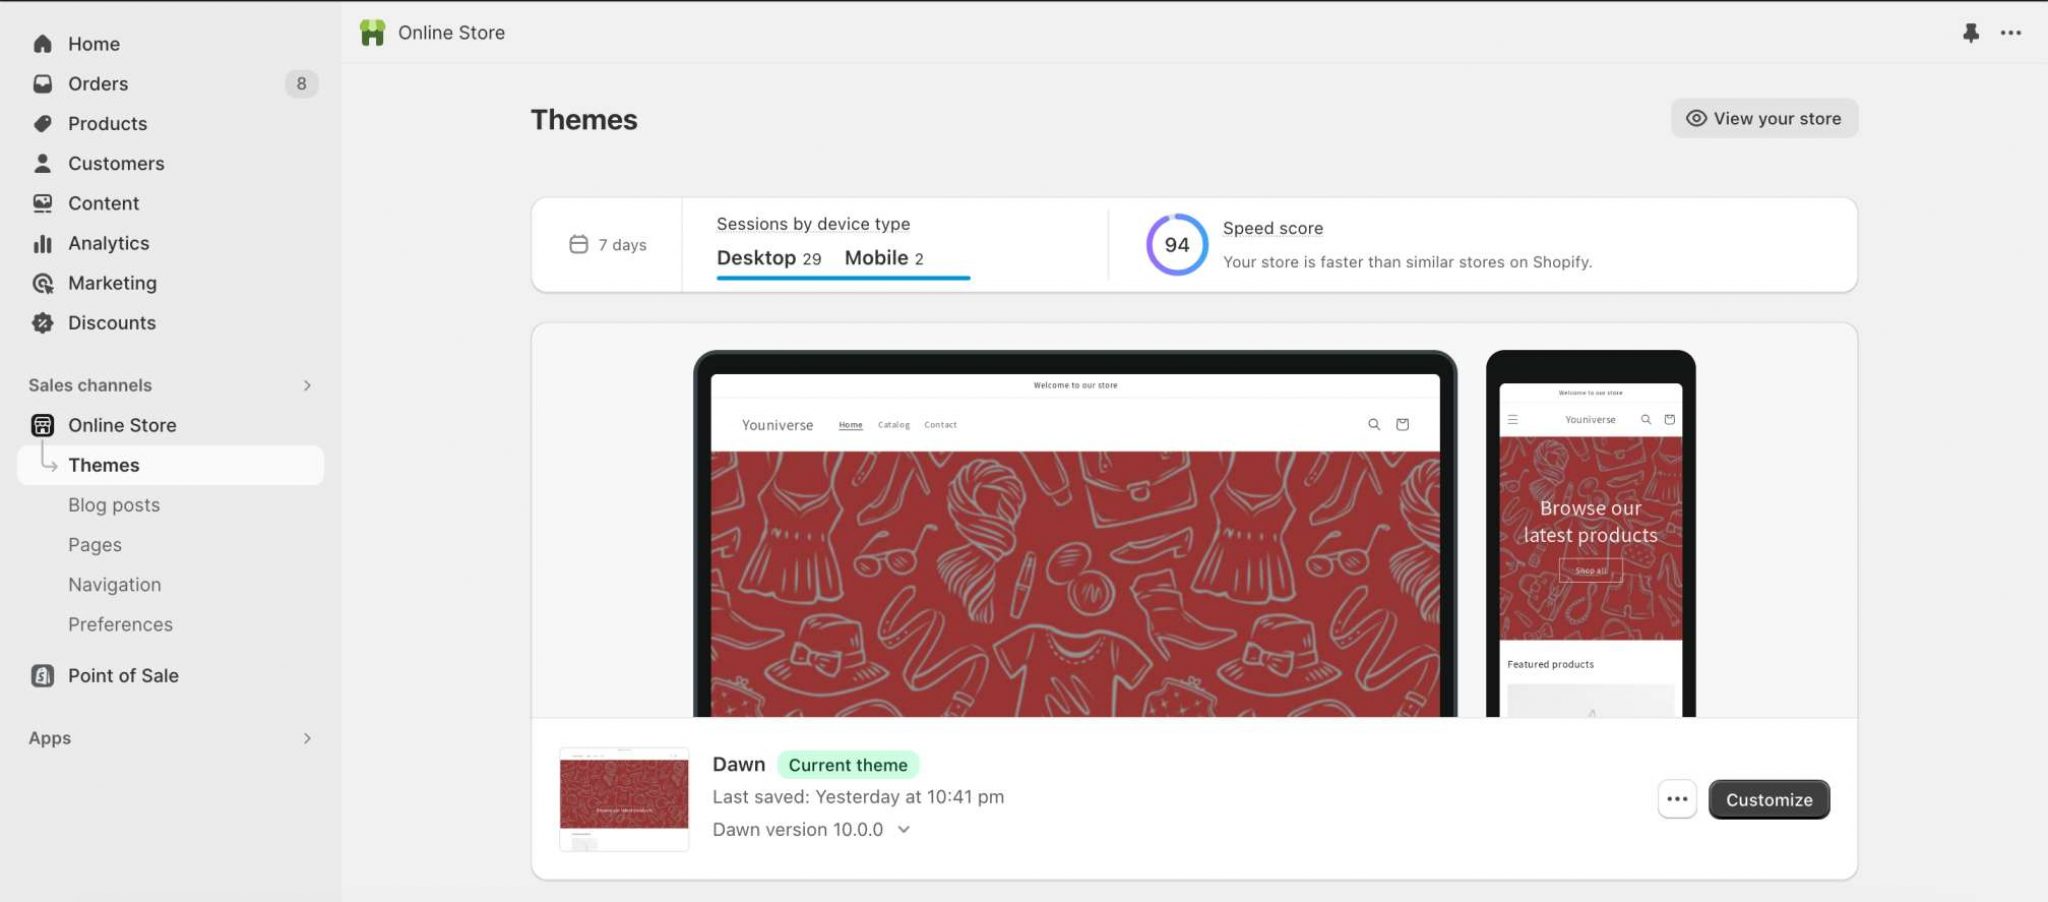Click the Customers person icon
The width and height of the screenshot is (2048, 902).
42,163
